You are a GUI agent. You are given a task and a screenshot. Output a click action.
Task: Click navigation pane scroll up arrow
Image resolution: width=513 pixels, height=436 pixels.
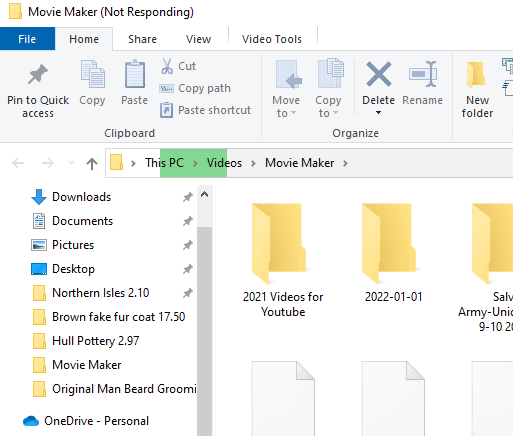point(204,194)
